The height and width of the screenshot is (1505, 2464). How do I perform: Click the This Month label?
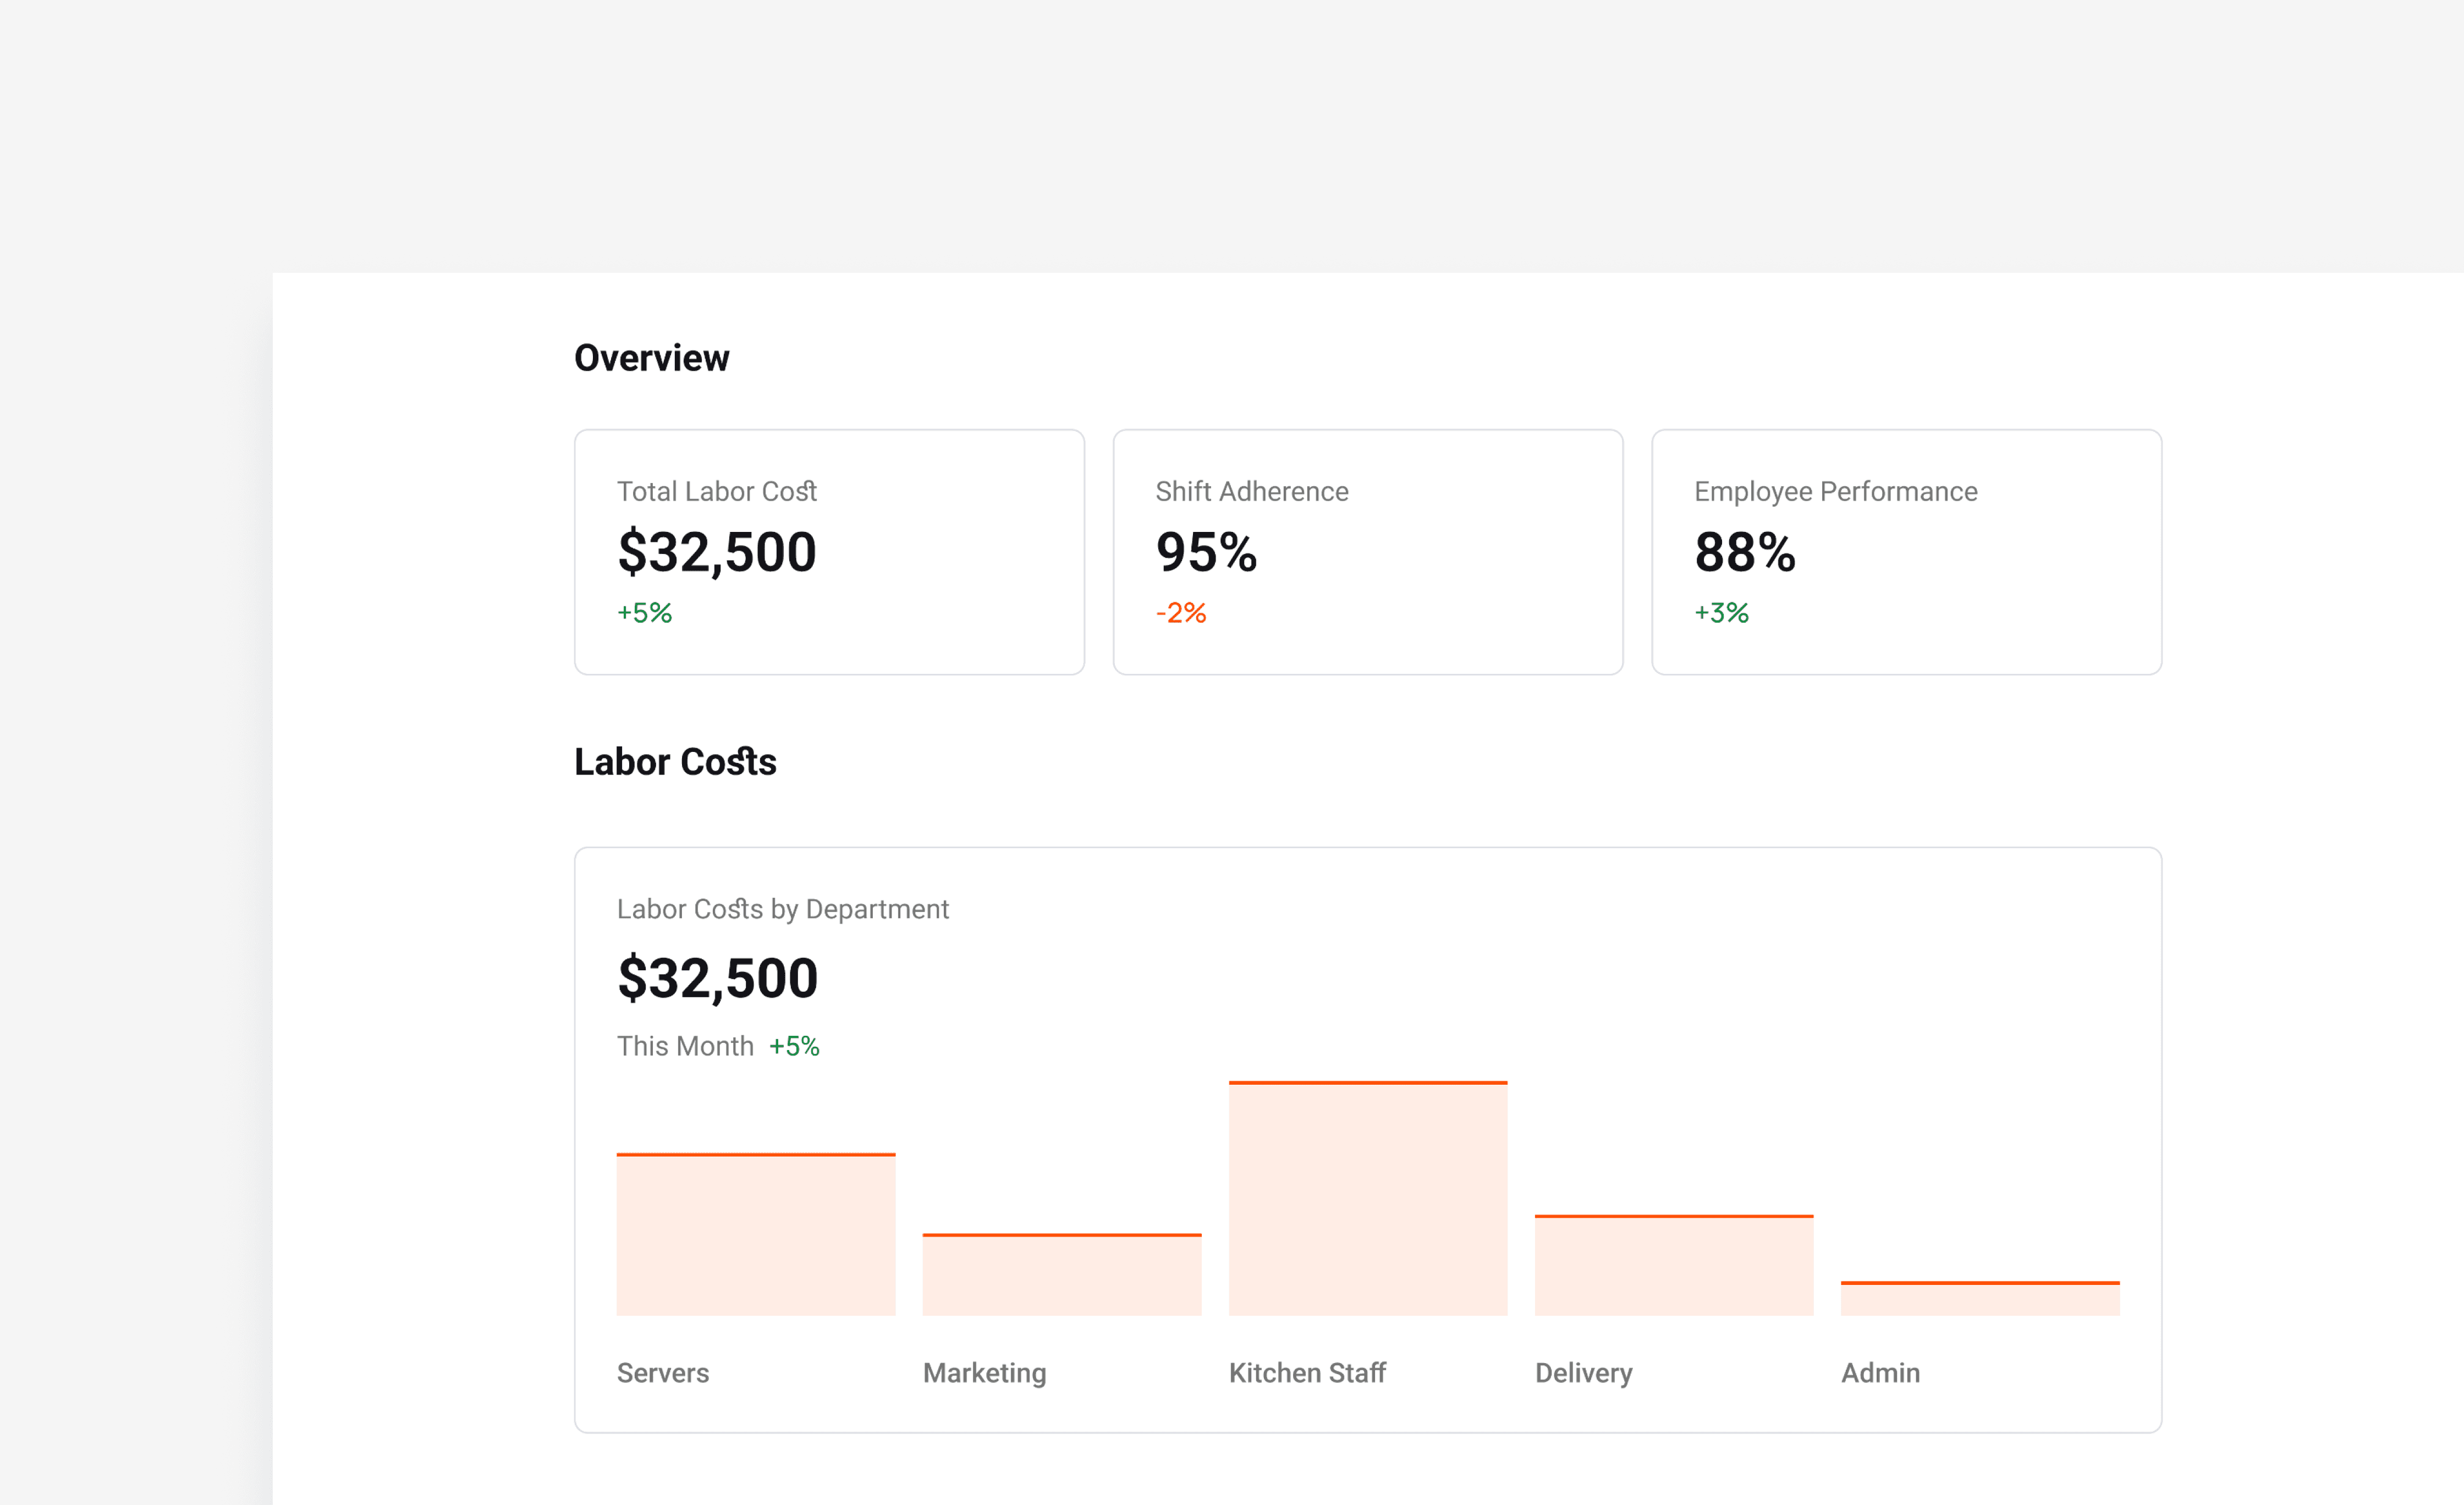pos(684,1046)
